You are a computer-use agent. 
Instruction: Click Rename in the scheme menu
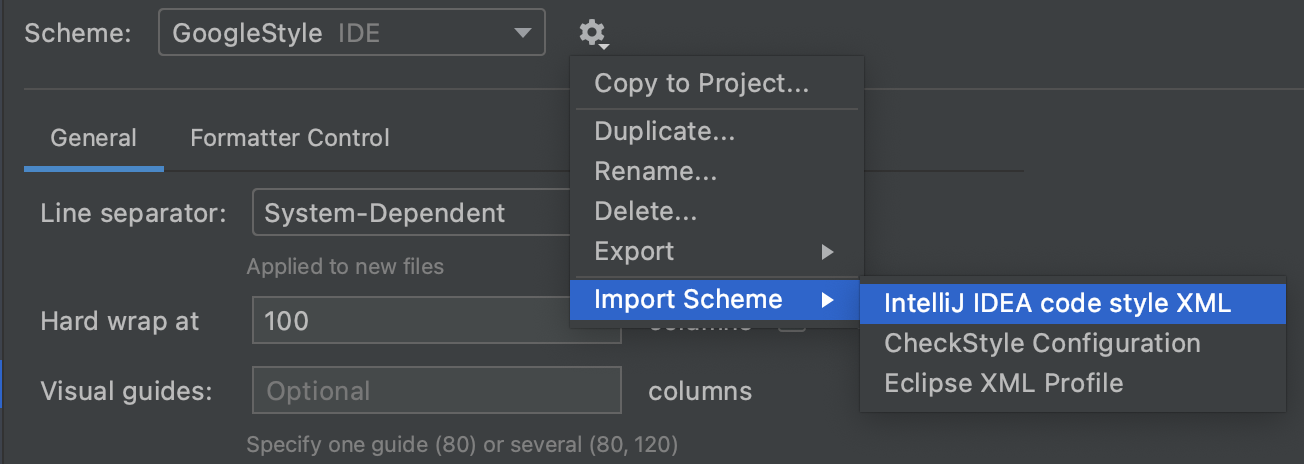tap(655, 171)
